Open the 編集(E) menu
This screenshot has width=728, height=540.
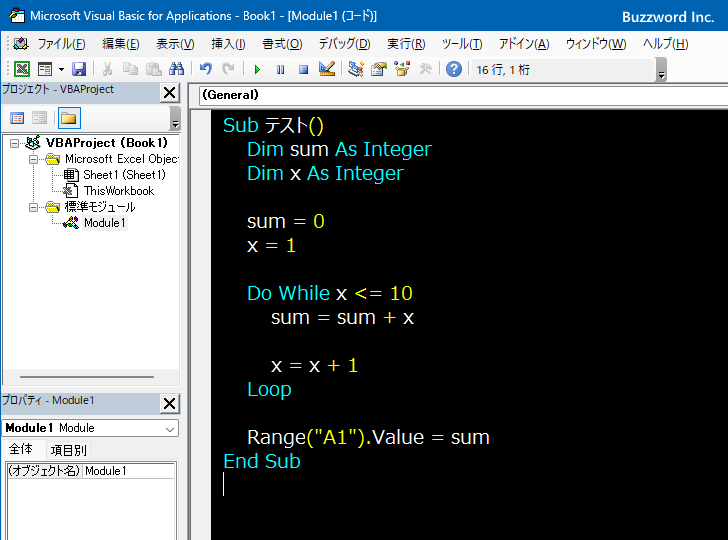click(121, 44)
